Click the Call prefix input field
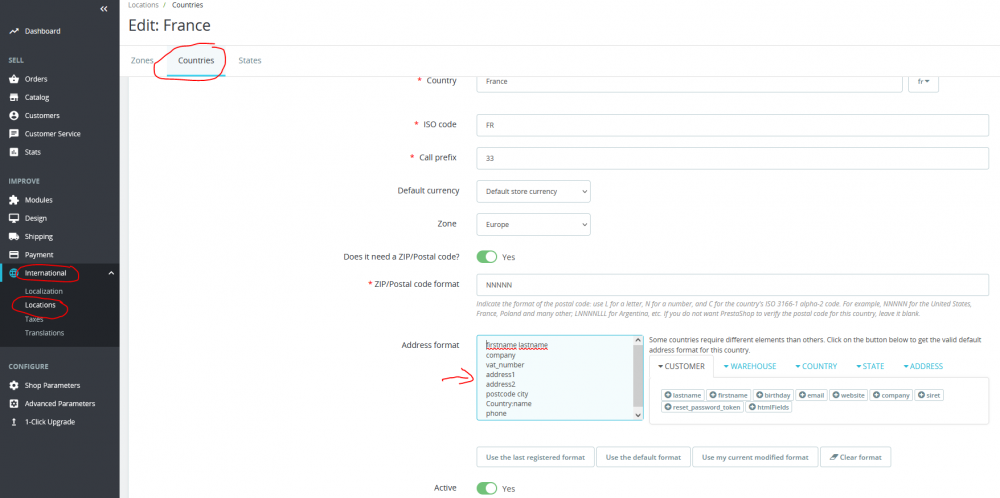This screenshot has width=1000, height=498. click(x=732, y=158)
